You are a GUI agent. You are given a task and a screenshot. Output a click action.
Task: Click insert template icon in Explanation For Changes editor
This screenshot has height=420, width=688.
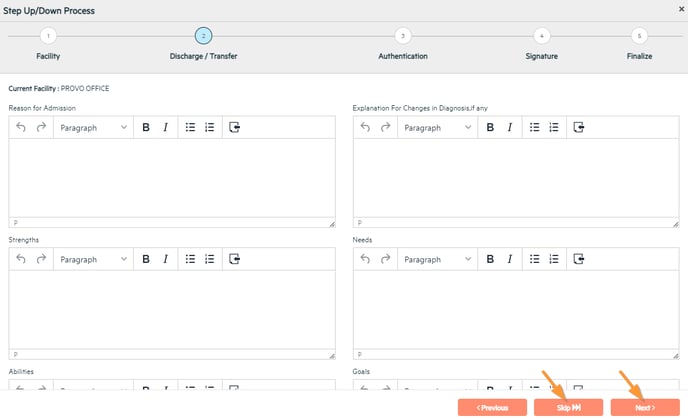click(x=579, y=128)
